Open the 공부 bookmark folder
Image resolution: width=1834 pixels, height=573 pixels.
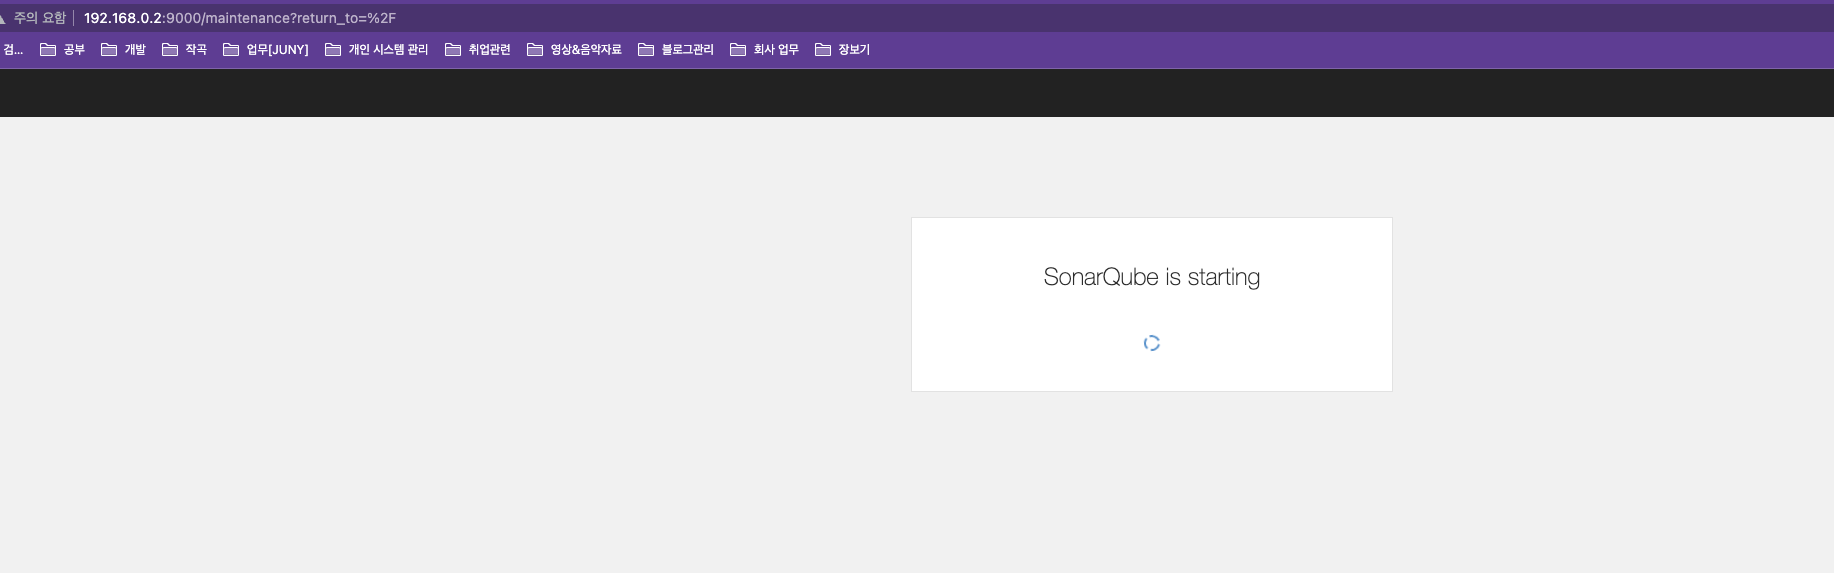coord(63,49)
